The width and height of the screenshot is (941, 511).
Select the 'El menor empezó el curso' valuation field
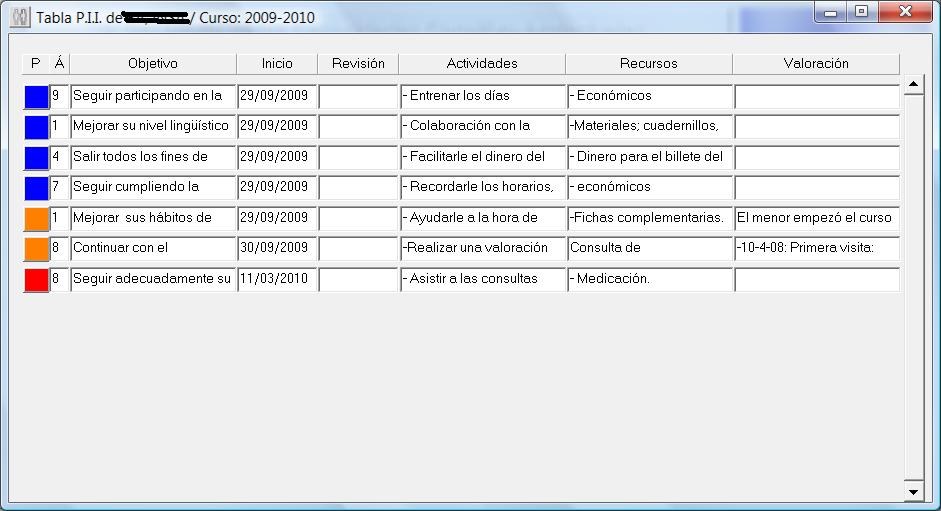click(x=816, y=219)
